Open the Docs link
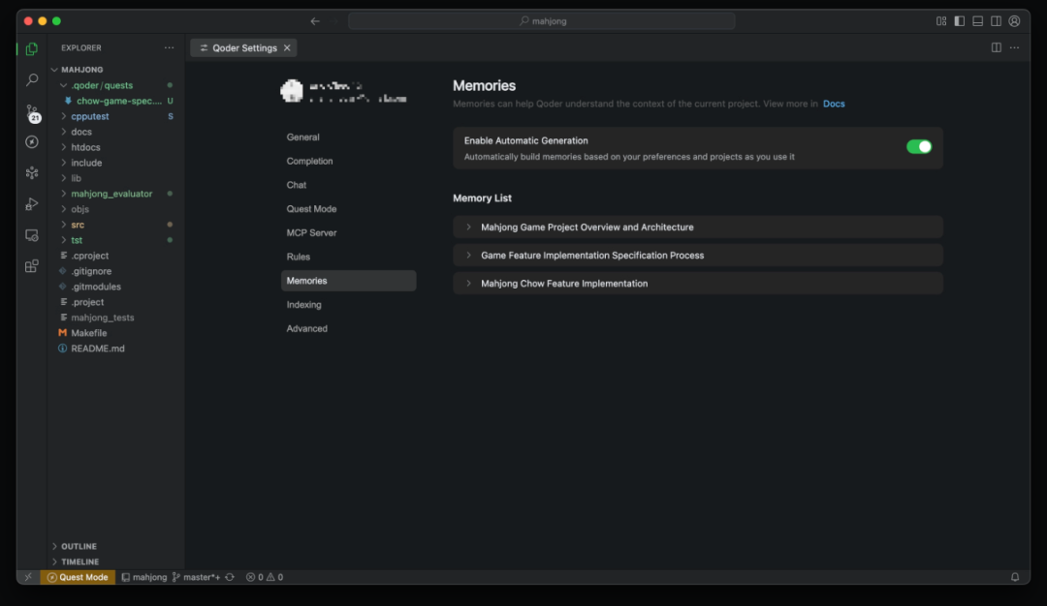The image size is (1048, 606). [833, 104]
